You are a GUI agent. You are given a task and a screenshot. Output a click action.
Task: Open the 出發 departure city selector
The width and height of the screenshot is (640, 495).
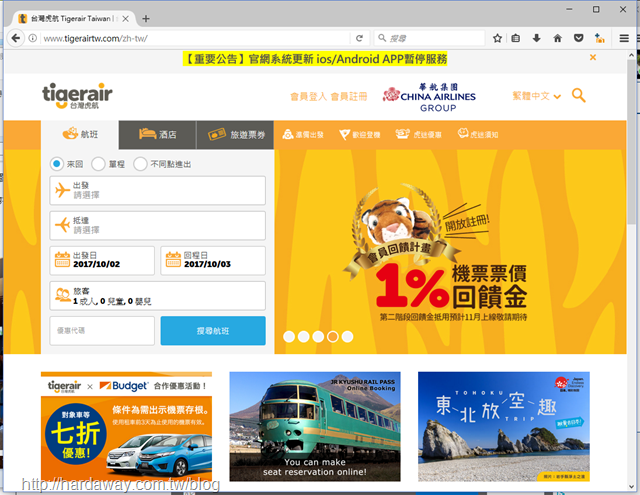tap(158, 191)
